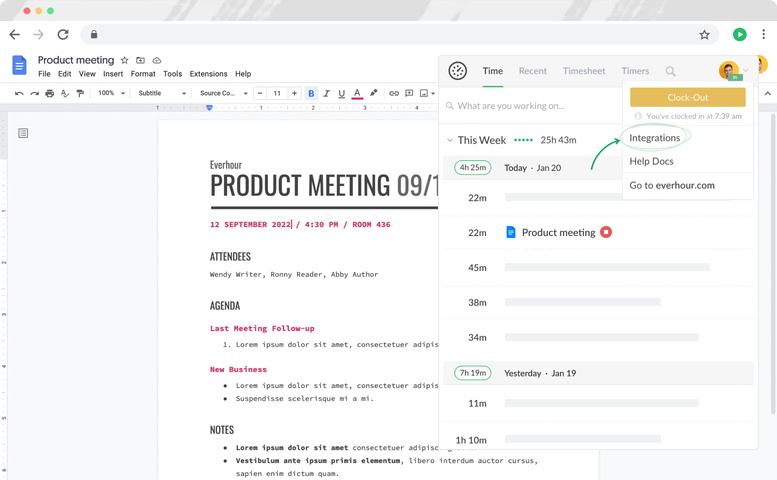This screenshot has width=777, height=480.
Task: Click the Google Docs home icon
Action: click(x=19, y=65)
